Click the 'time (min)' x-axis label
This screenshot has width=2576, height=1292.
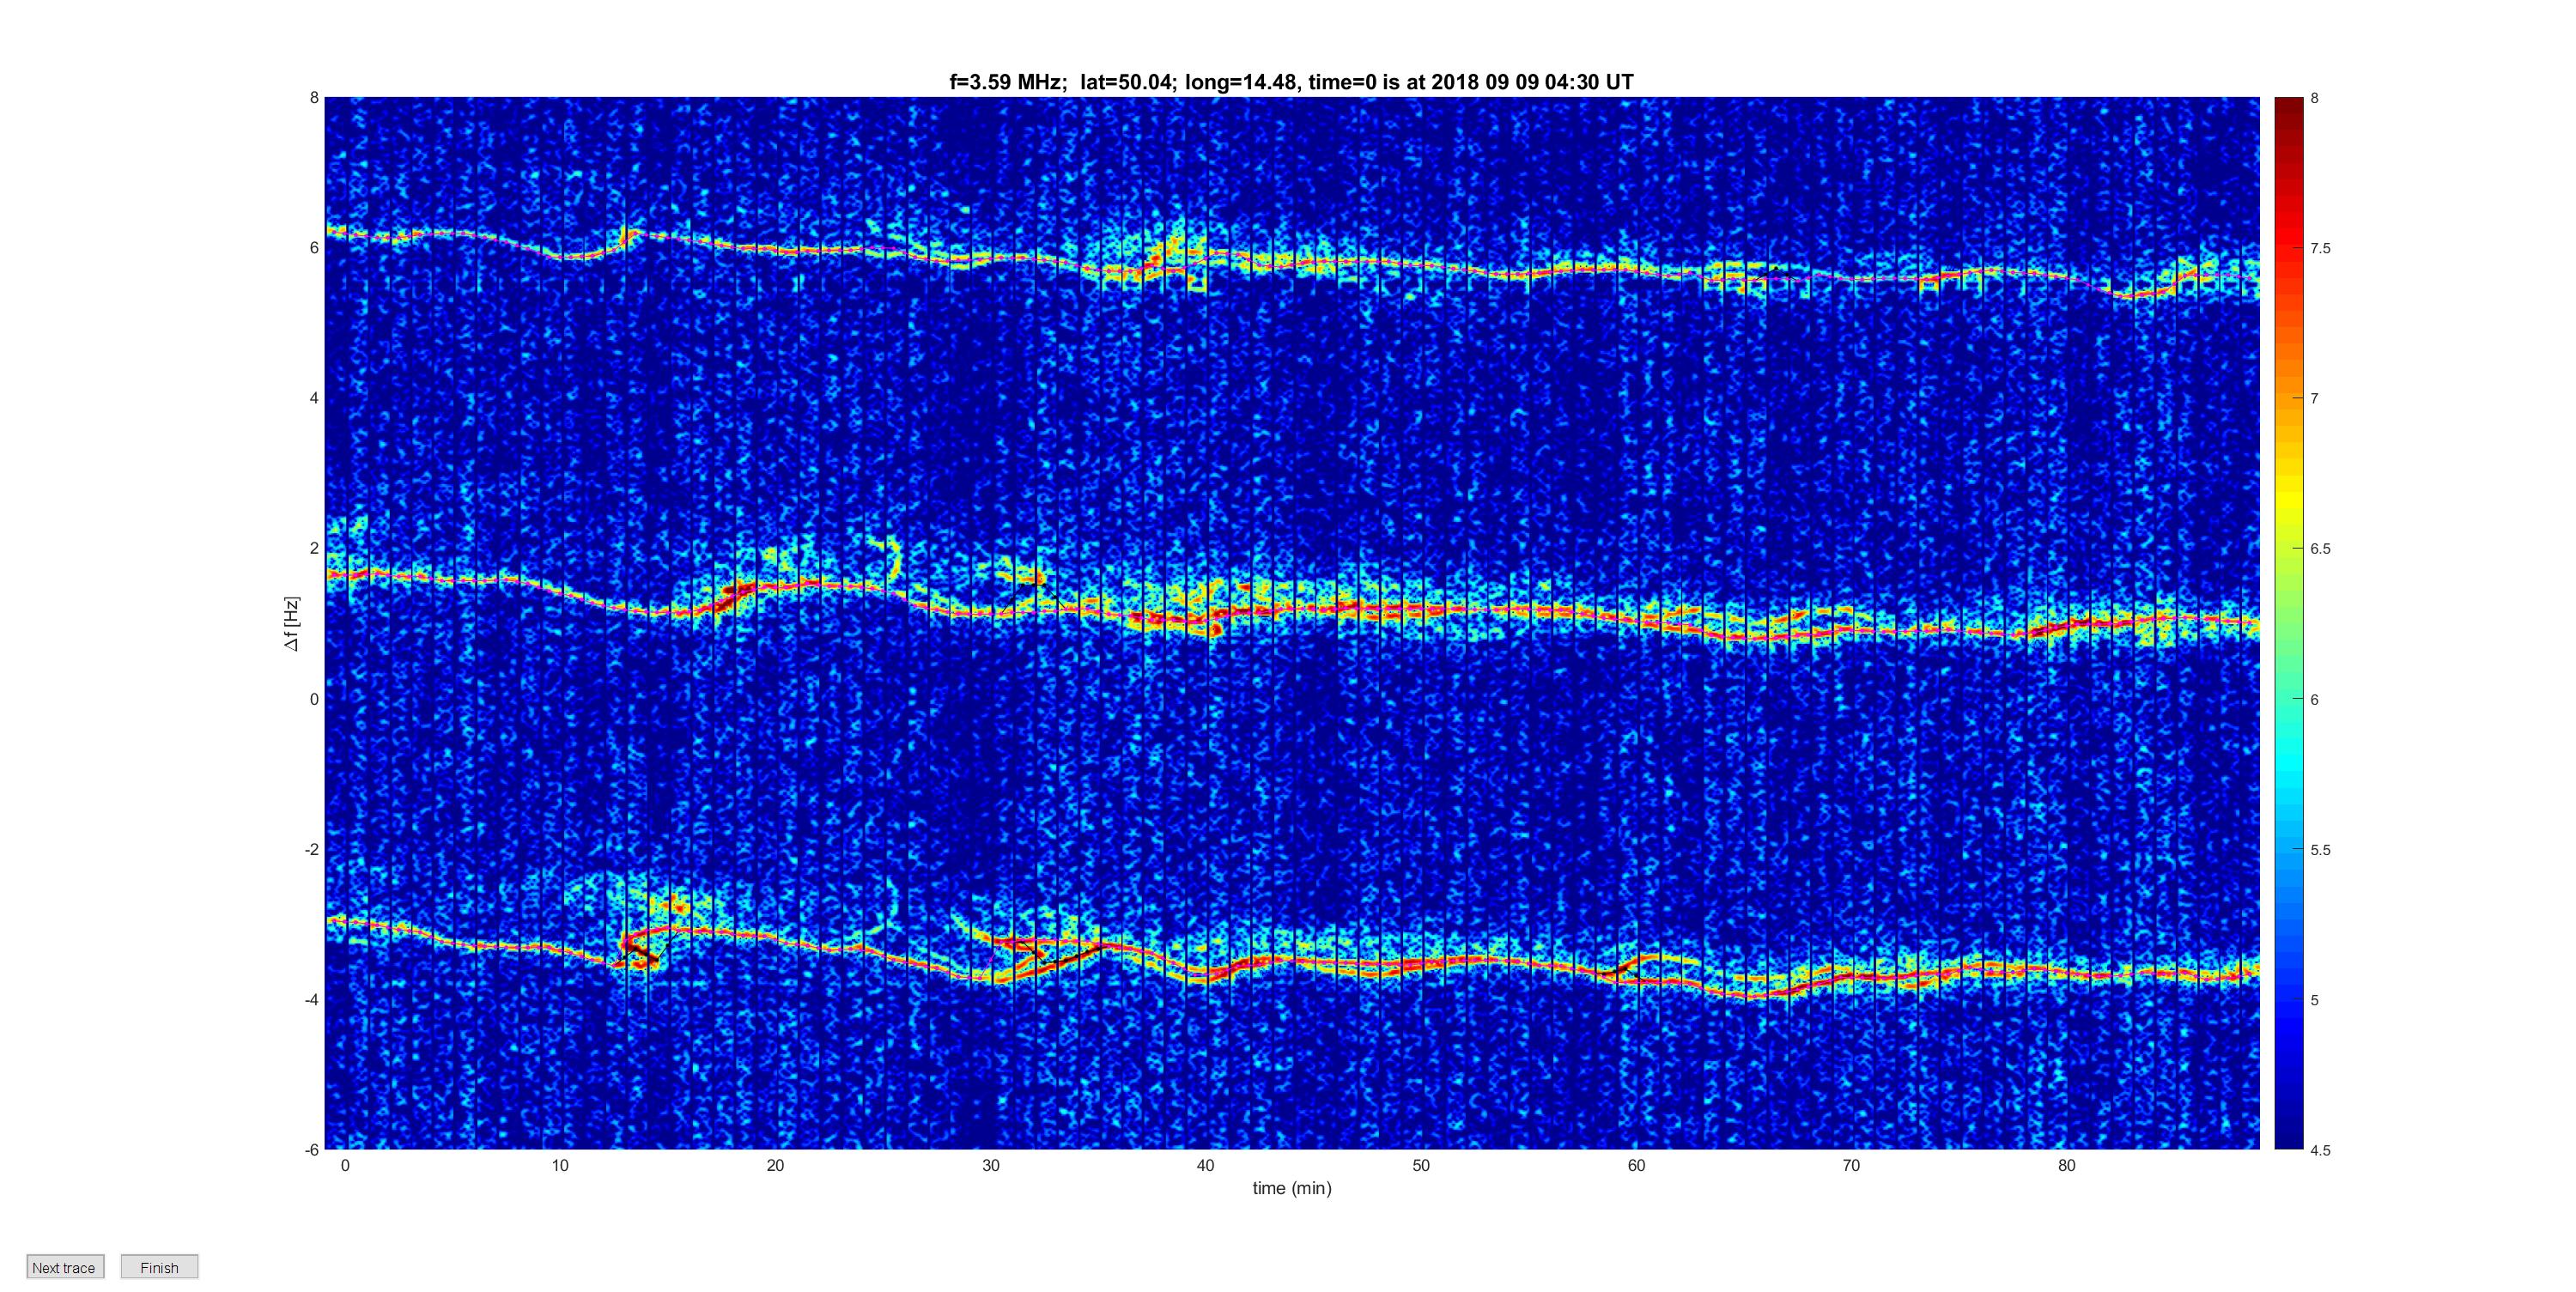point(1292,1188)
